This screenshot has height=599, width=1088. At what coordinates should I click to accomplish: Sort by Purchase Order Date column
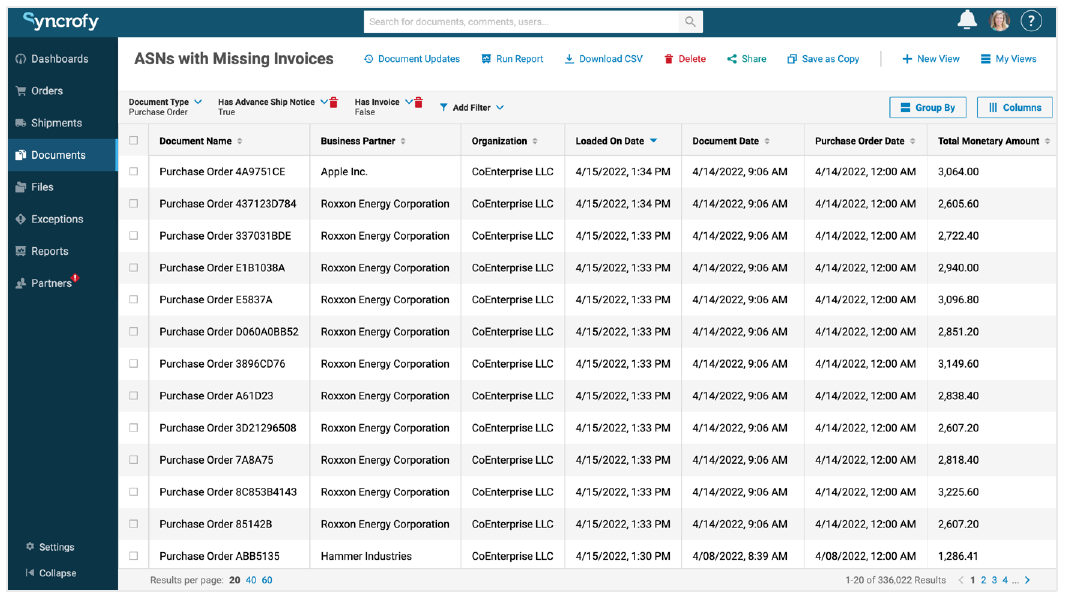(x=912, y=141)
